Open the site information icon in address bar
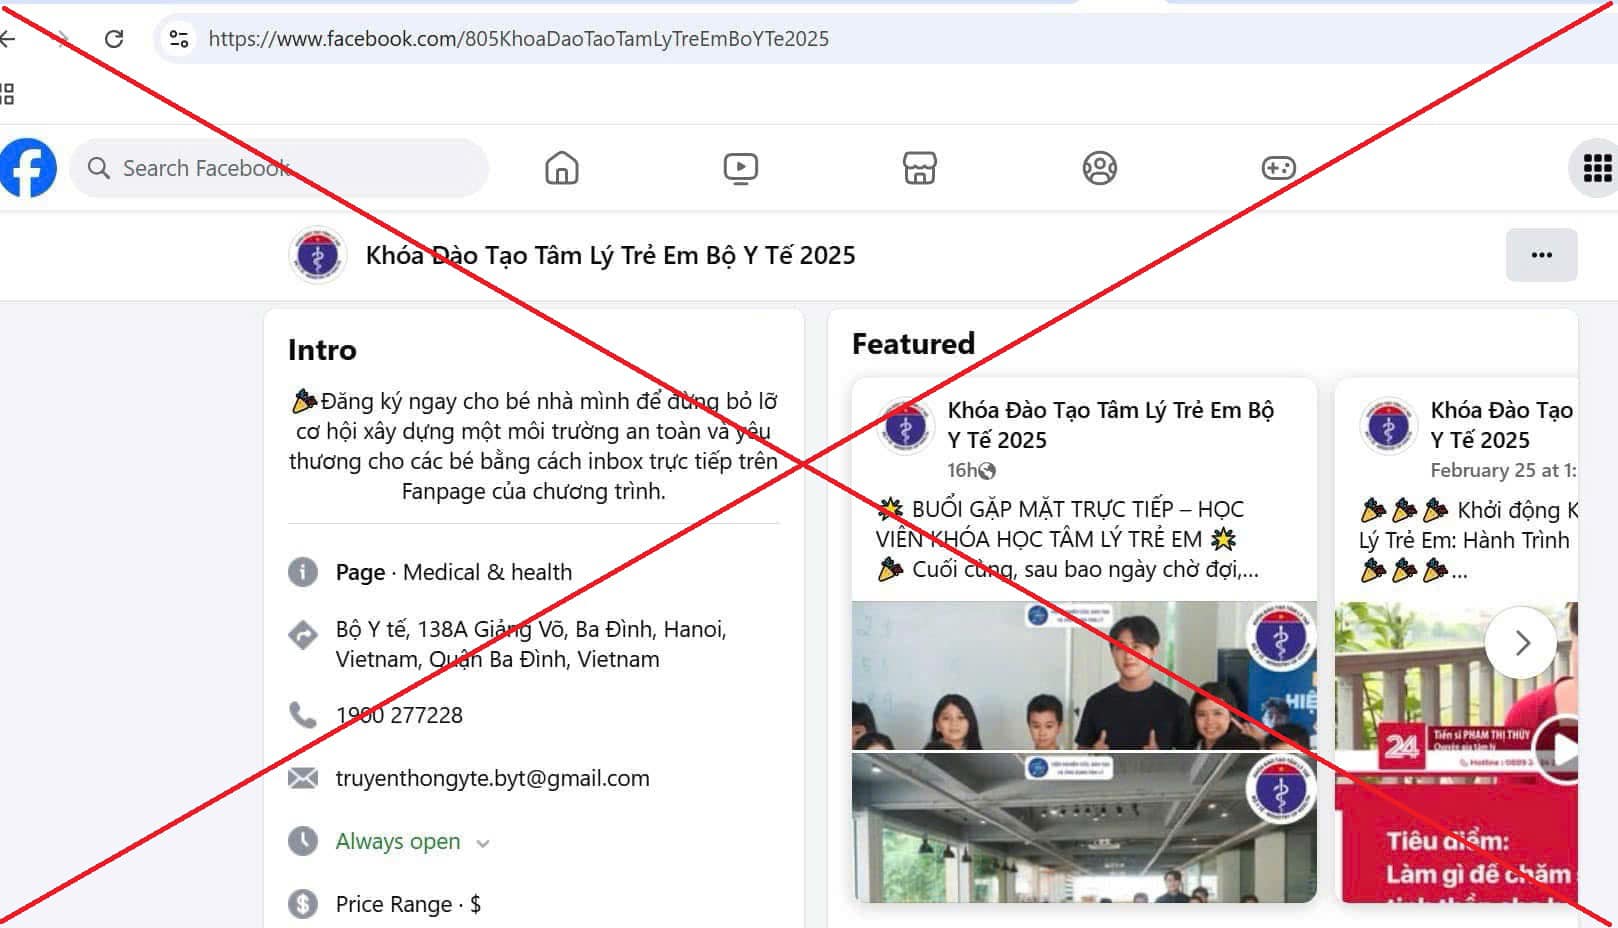The image size is (1618, 928). (x=178, y=39)
